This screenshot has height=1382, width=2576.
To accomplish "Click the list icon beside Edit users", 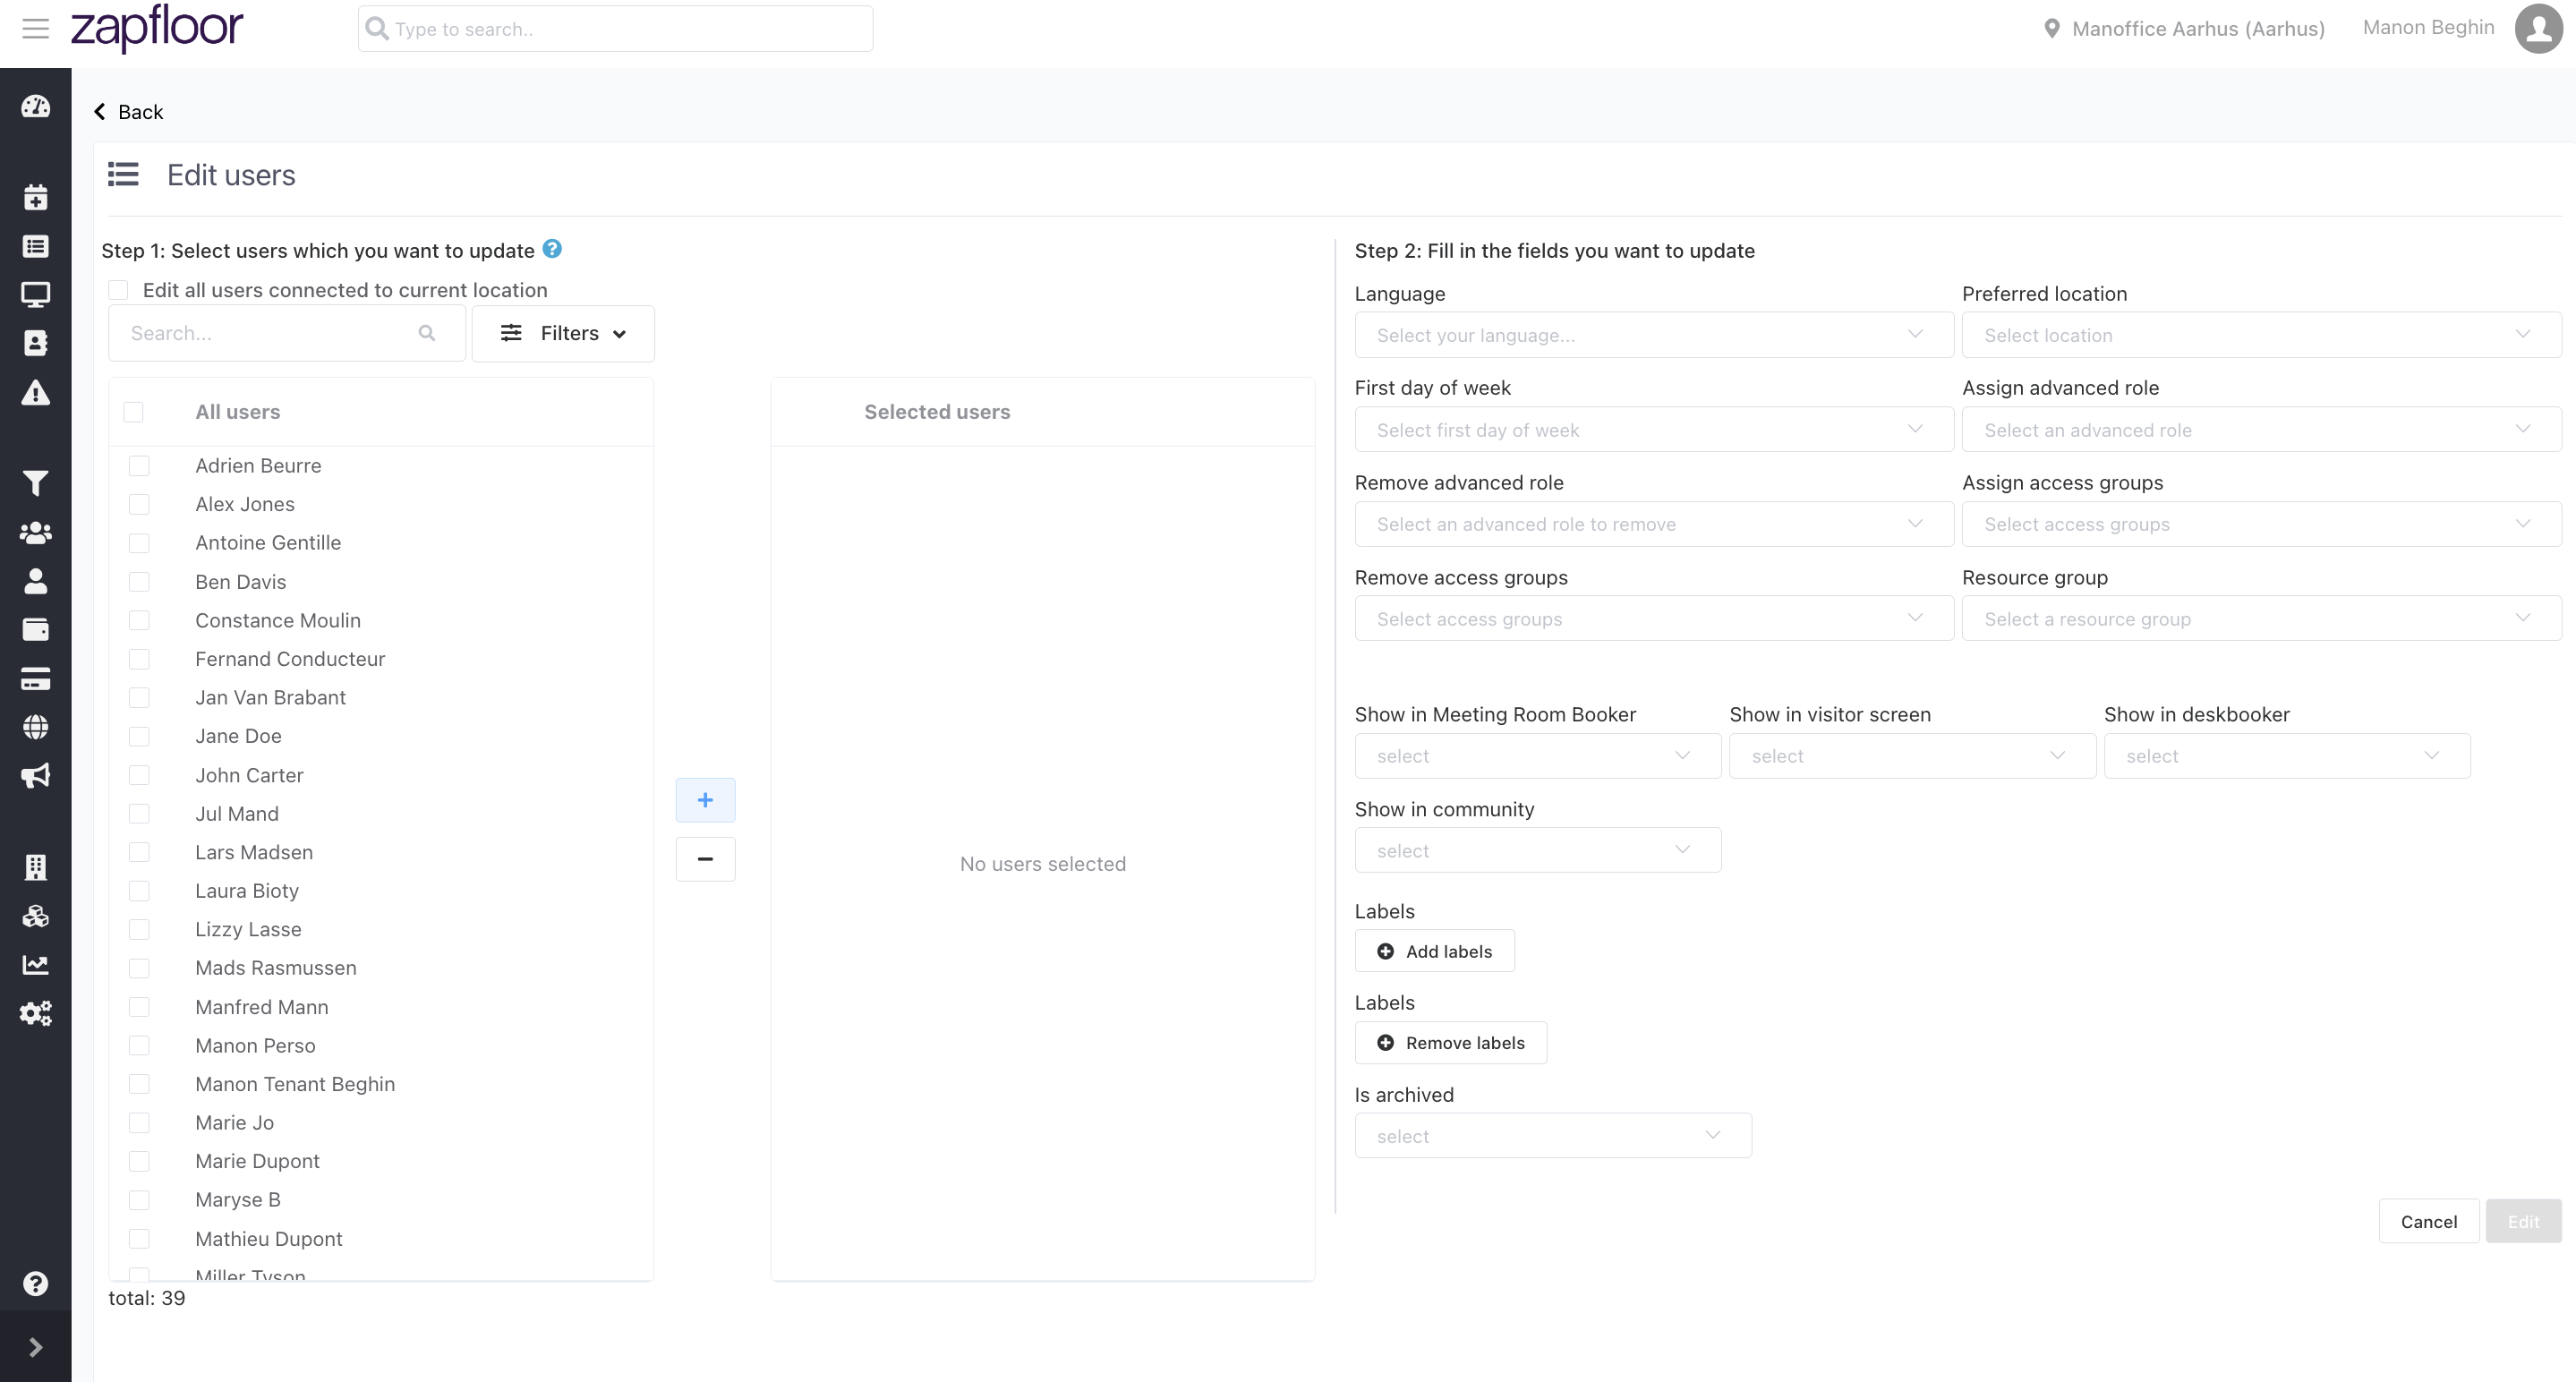I will tap(123, 175).
